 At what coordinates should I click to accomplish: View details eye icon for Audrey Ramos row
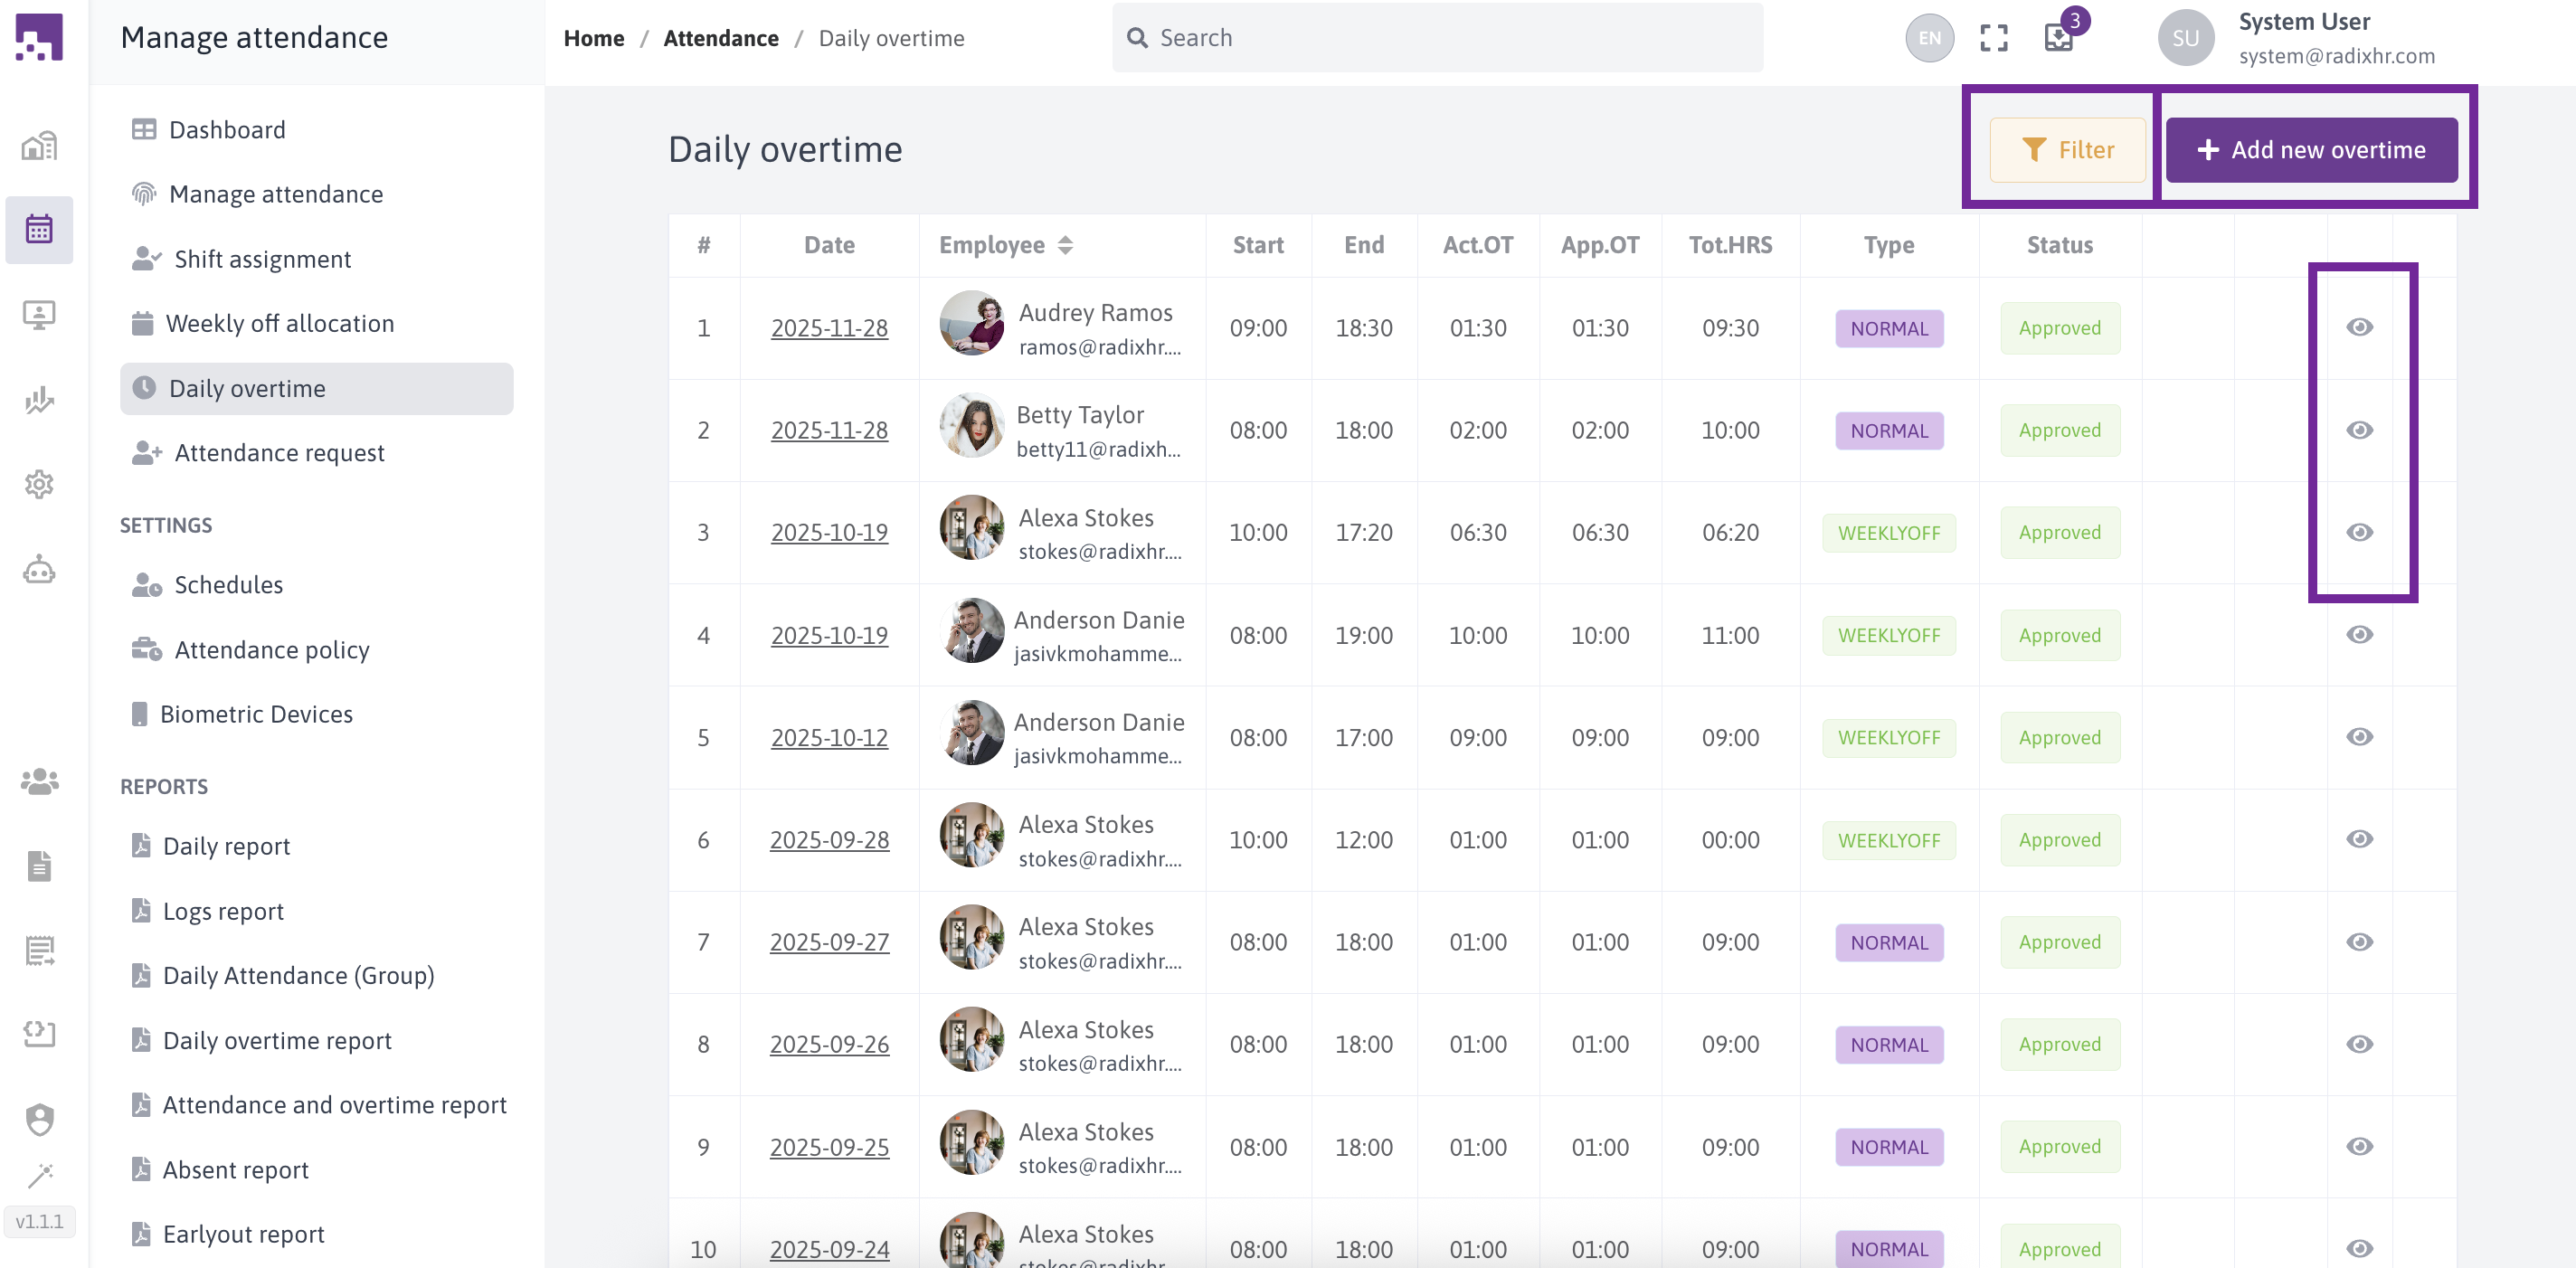coord(2359,328)
